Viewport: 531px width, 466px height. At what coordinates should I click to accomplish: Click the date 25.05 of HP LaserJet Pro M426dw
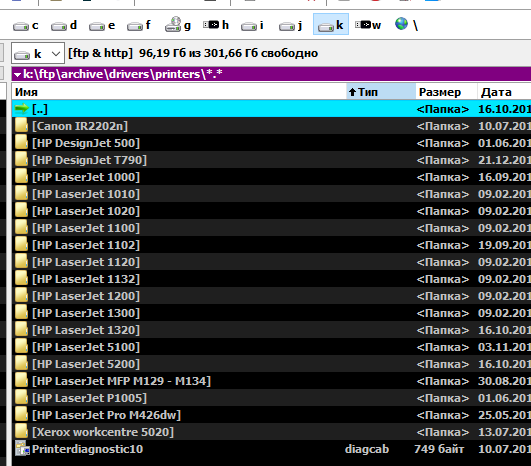point(504,415)
